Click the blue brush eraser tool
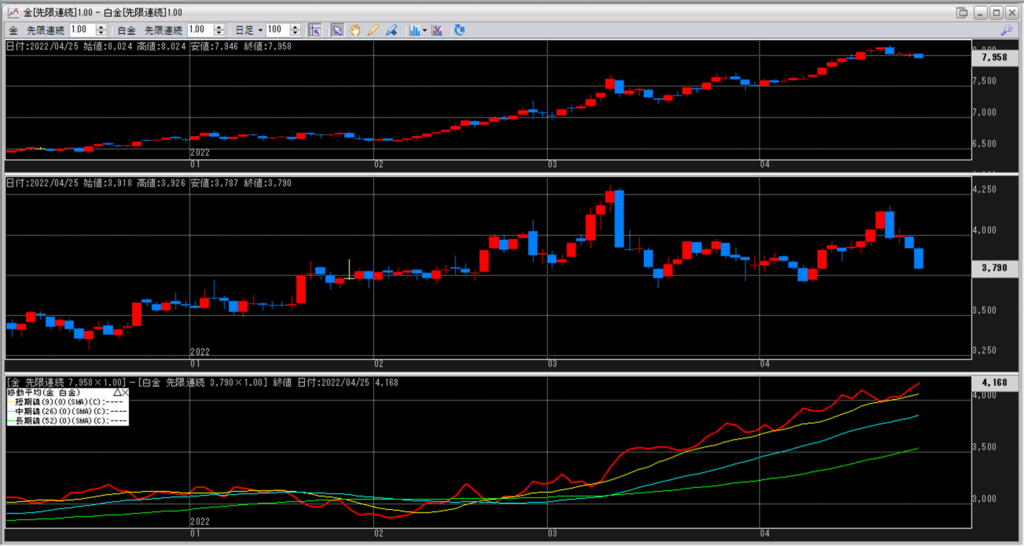The width and height of the screenshot is (1024, 546). (391, 30)
